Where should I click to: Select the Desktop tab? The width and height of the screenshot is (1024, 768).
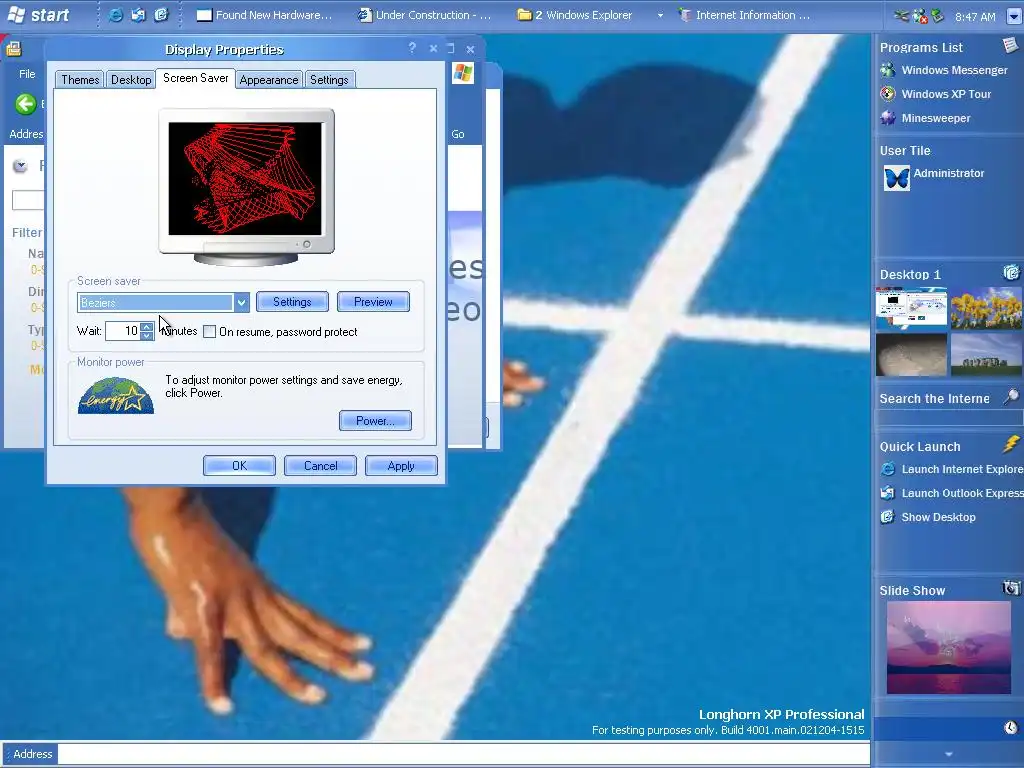(131, 80)
